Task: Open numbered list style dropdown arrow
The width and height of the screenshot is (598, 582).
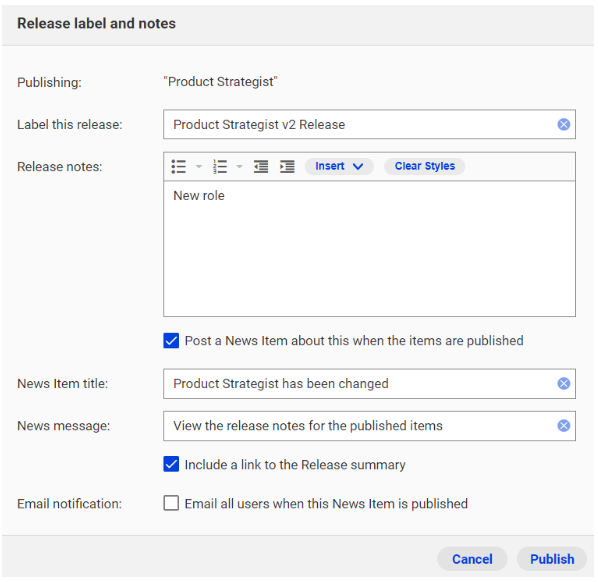Action: 240,167
